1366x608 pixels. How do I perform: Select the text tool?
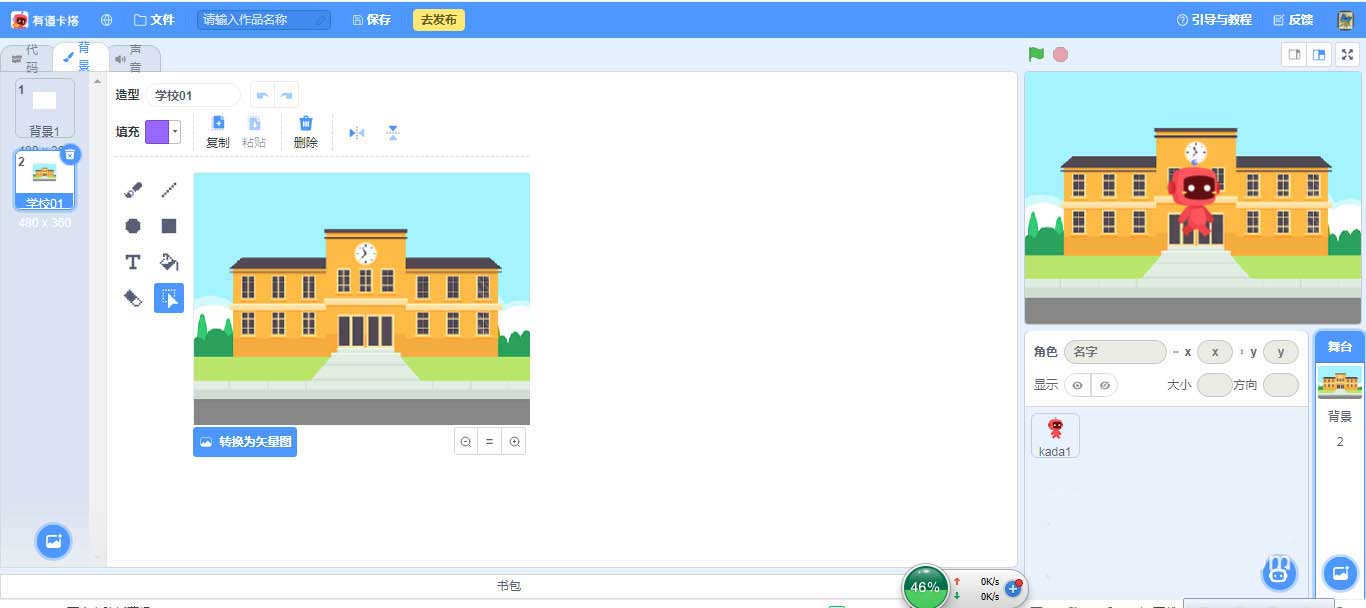coord(133,262)
